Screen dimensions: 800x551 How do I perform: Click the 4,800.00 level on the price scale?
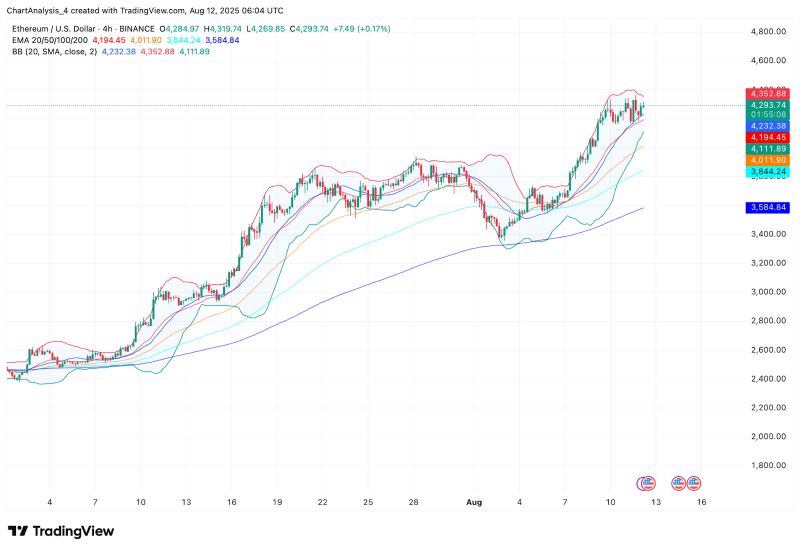[x=767, y=32]
